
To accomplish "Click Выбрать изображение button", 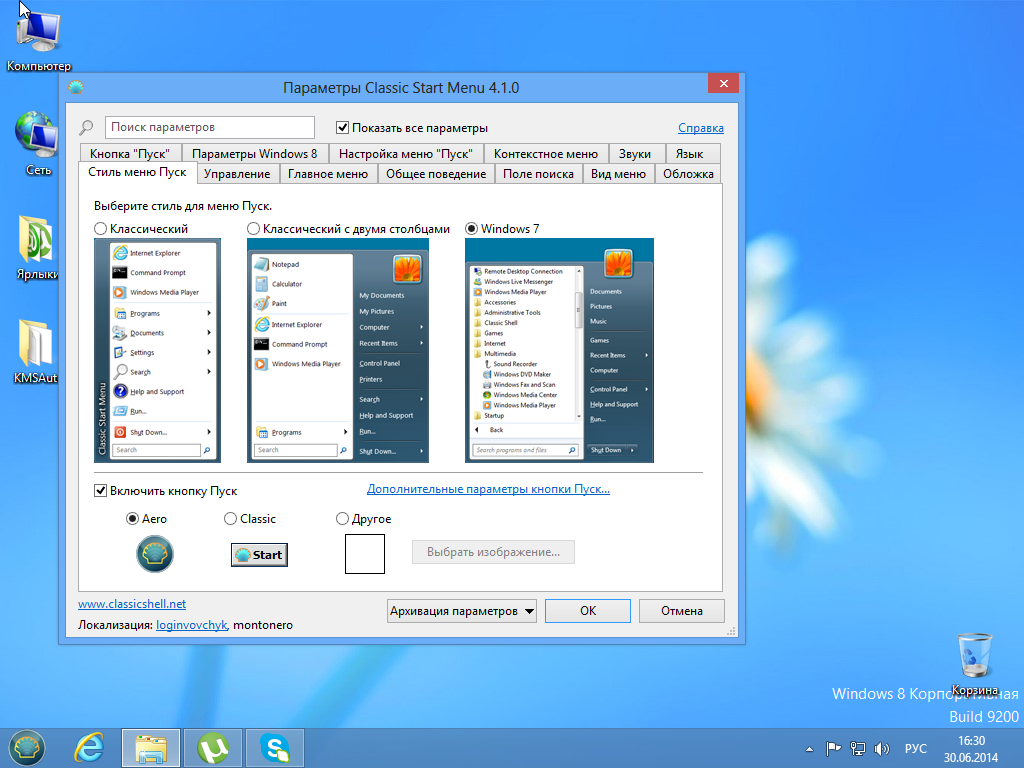I will (x=493, y=552).
